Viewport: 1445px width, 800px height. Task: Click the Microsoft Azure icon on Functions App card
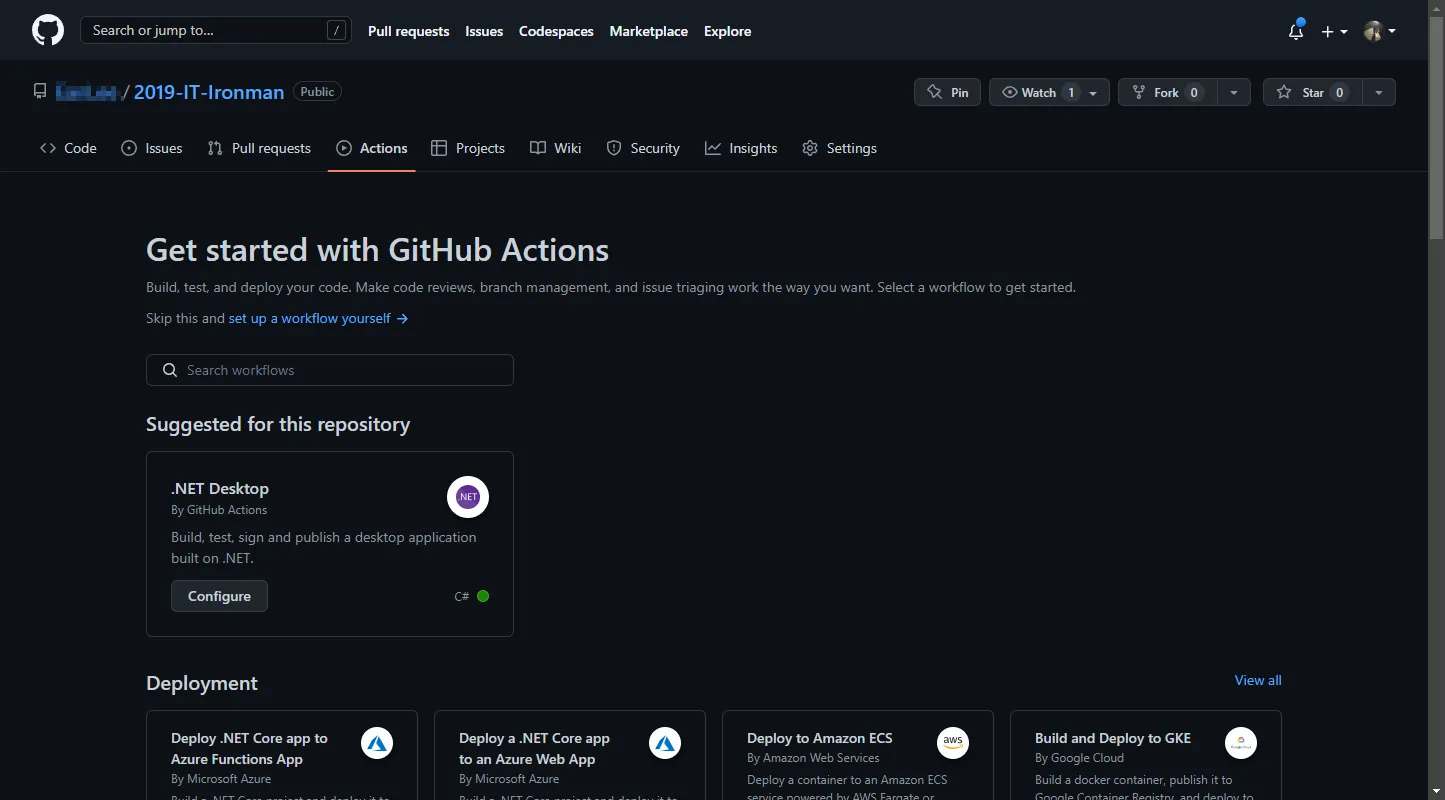click(x=376, y=743)
